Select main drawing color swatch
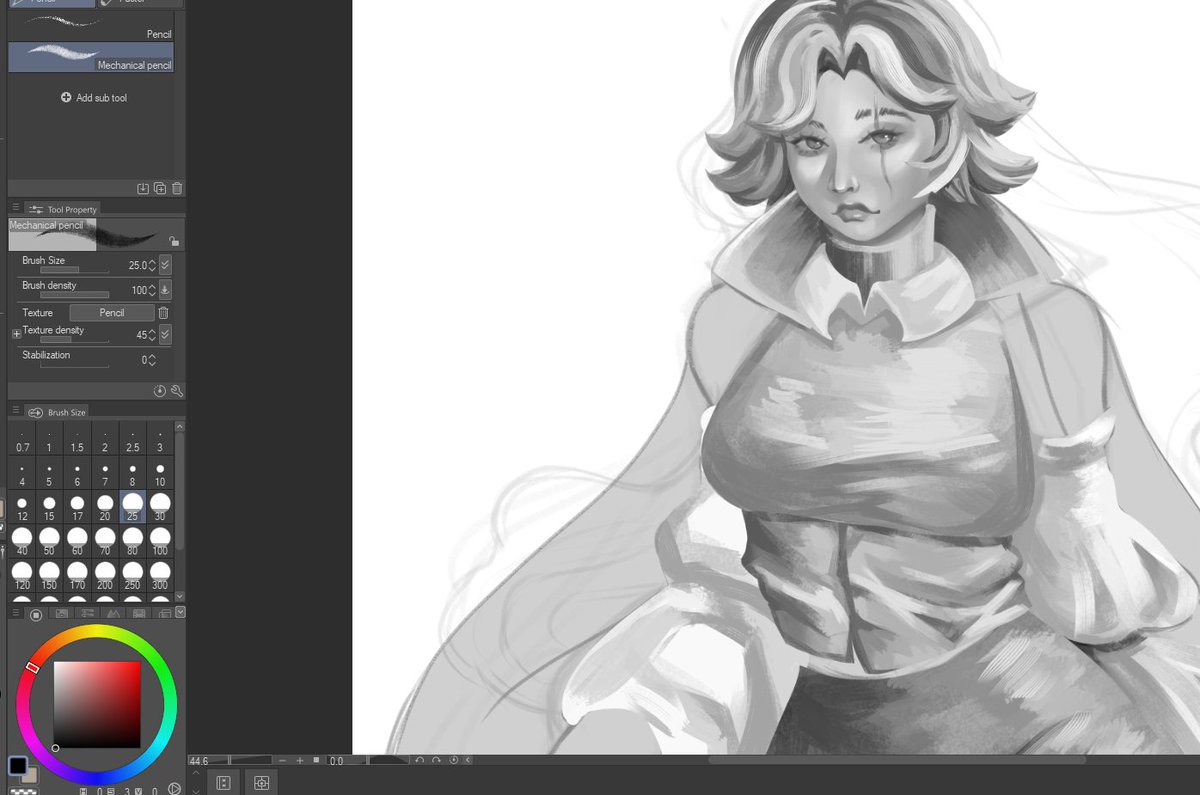Viewport: 1200px width, 795px height. (18, 765)
